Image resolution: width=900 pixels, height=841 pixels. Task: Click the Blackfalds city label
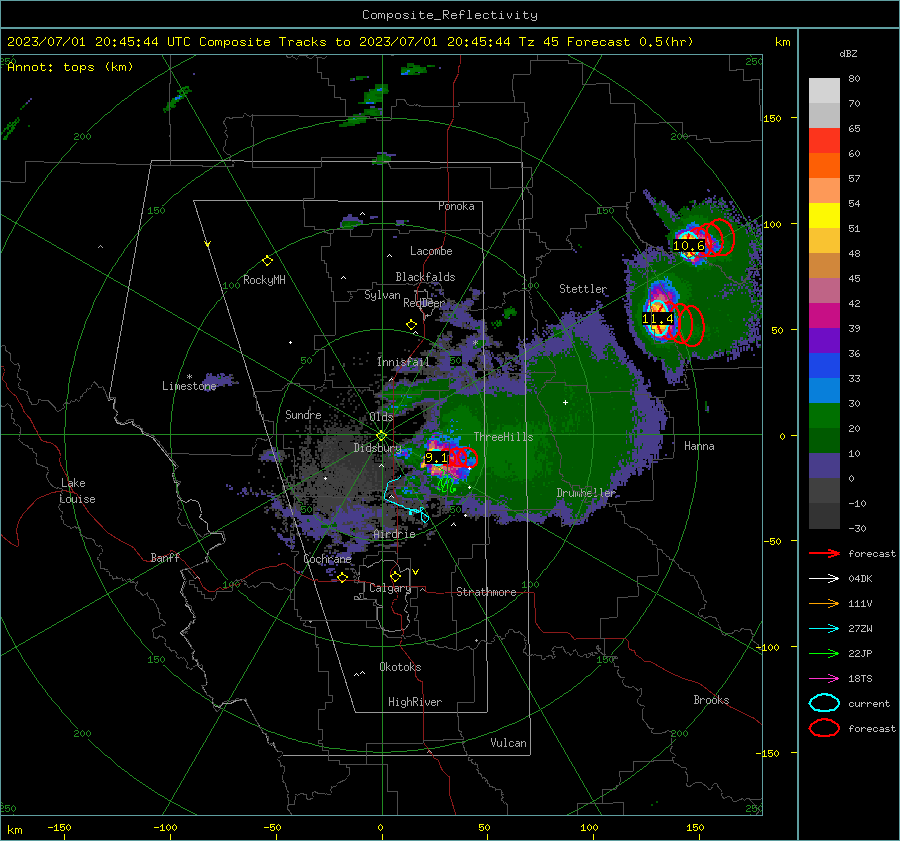click(425, 277)
